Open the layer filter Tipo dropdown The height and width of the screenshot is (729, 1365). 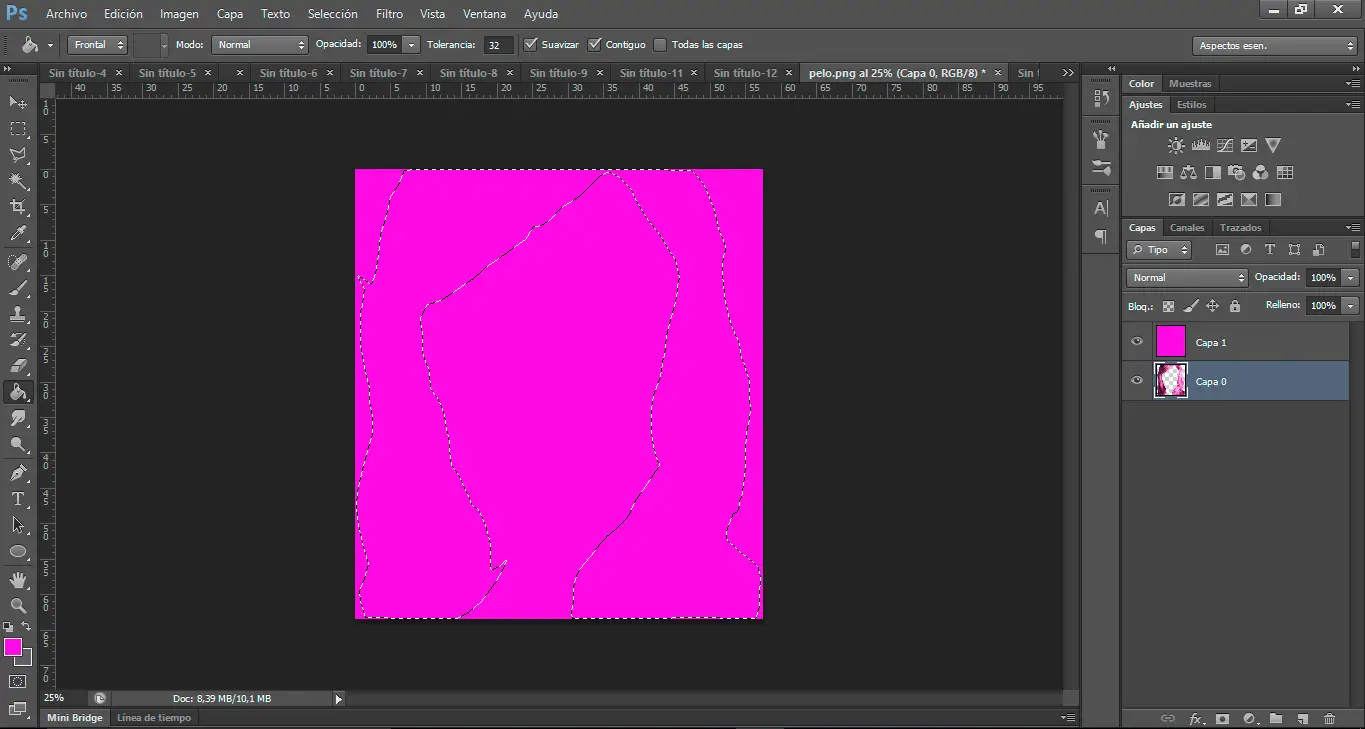[x=1160, y=250]
